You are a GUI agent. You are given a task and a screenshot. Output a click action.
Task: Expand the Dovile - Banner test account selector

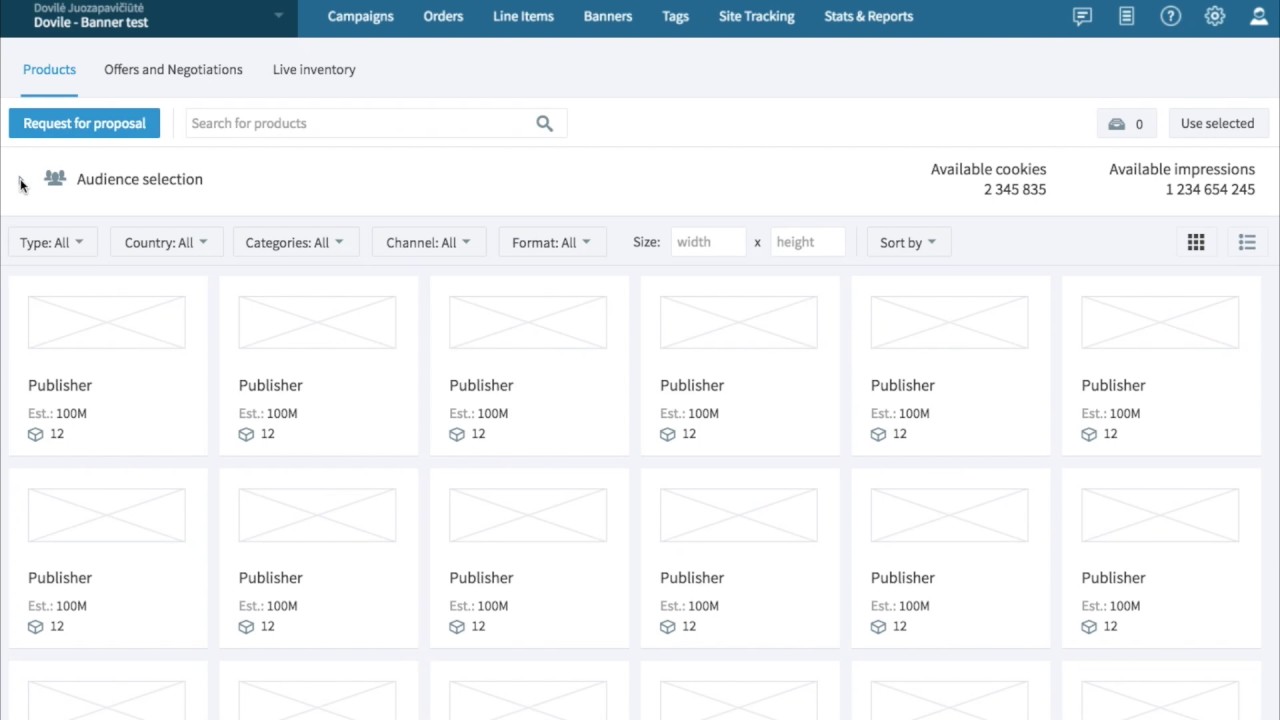coord(278,16)
